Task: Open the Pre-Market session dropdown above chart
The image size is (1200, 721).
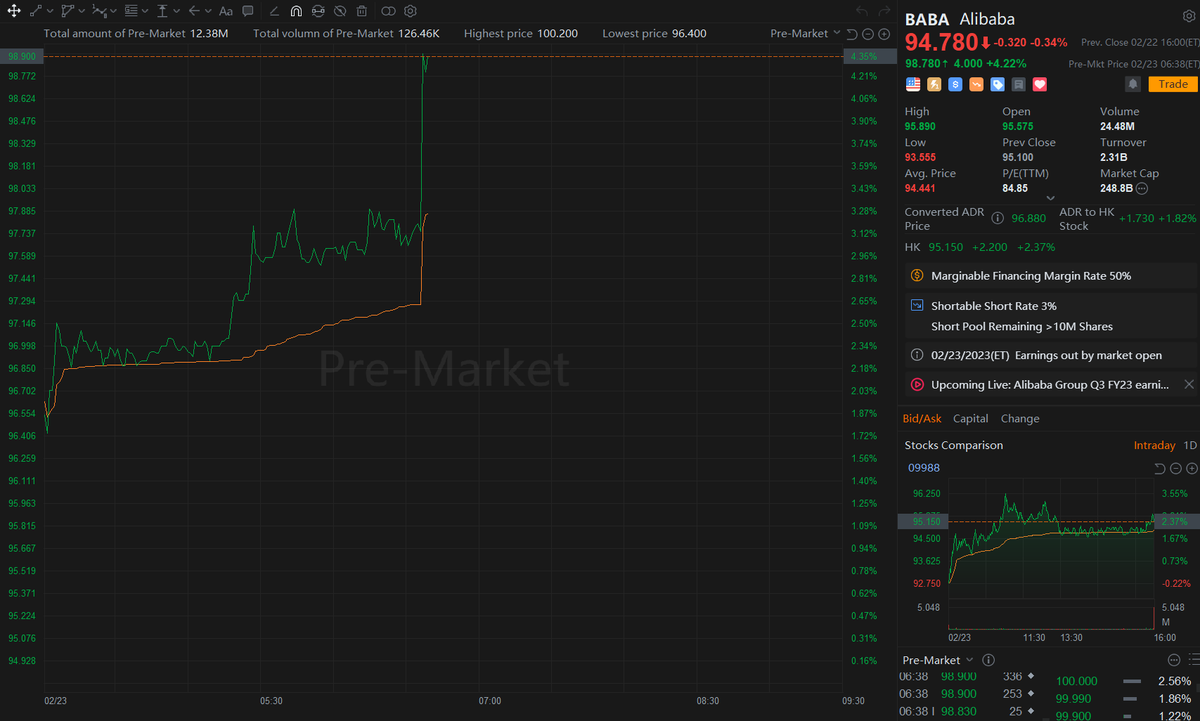Action: (x=805, y=33)
